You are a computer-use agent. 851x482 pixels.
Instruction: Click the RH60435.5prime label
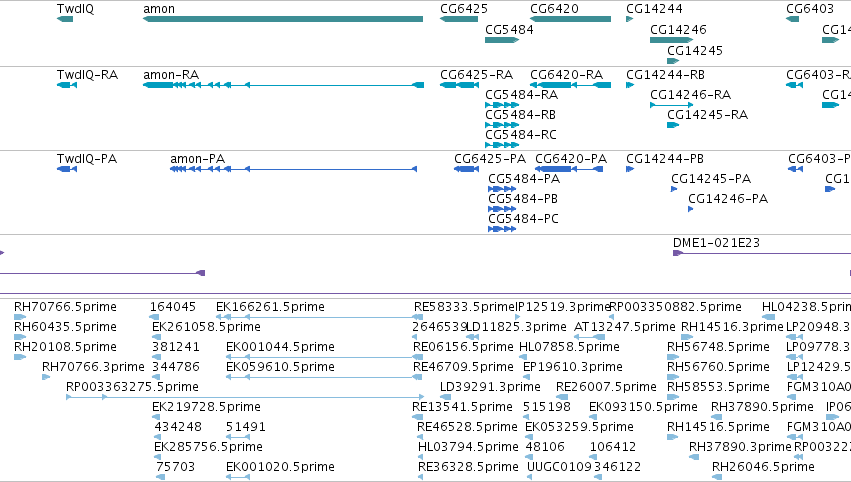65,327
